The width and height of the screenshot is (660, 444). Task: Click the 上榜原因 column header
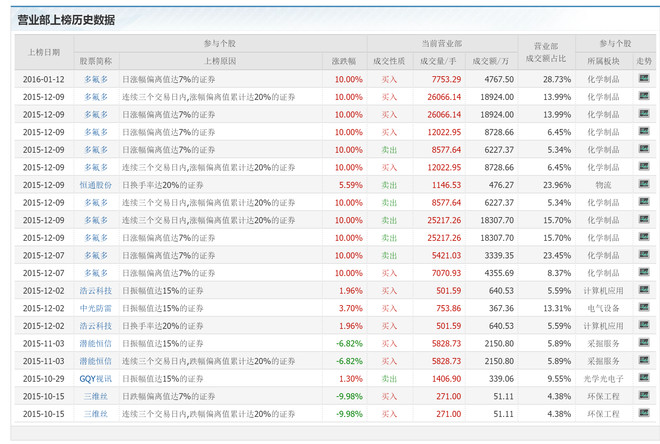220,61
